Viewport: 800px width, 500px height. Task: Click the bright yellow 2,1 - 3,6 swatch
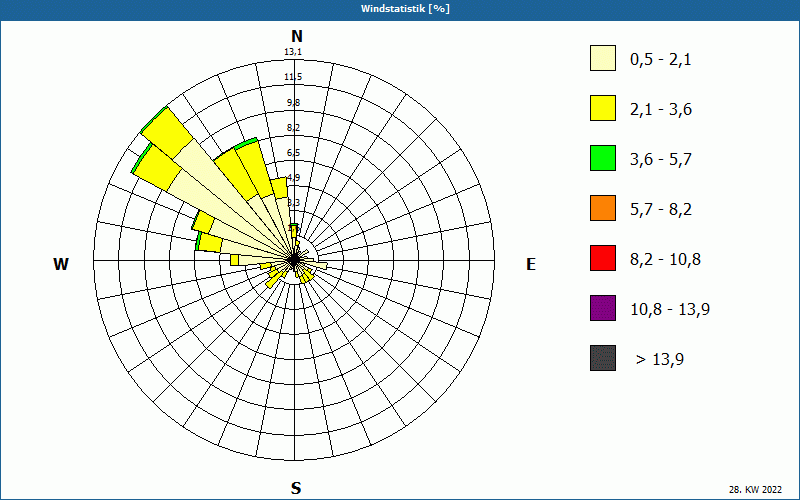click(603, 108)
